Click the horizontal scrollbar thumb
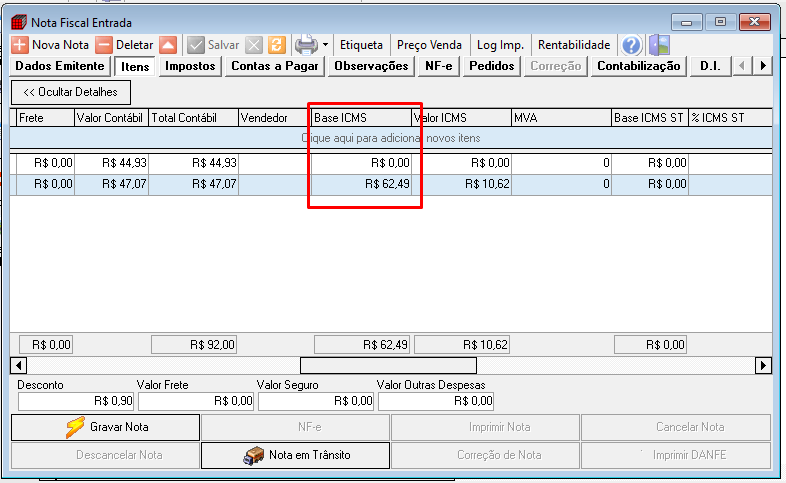The image size is (786, 483). tap(388, 365)
